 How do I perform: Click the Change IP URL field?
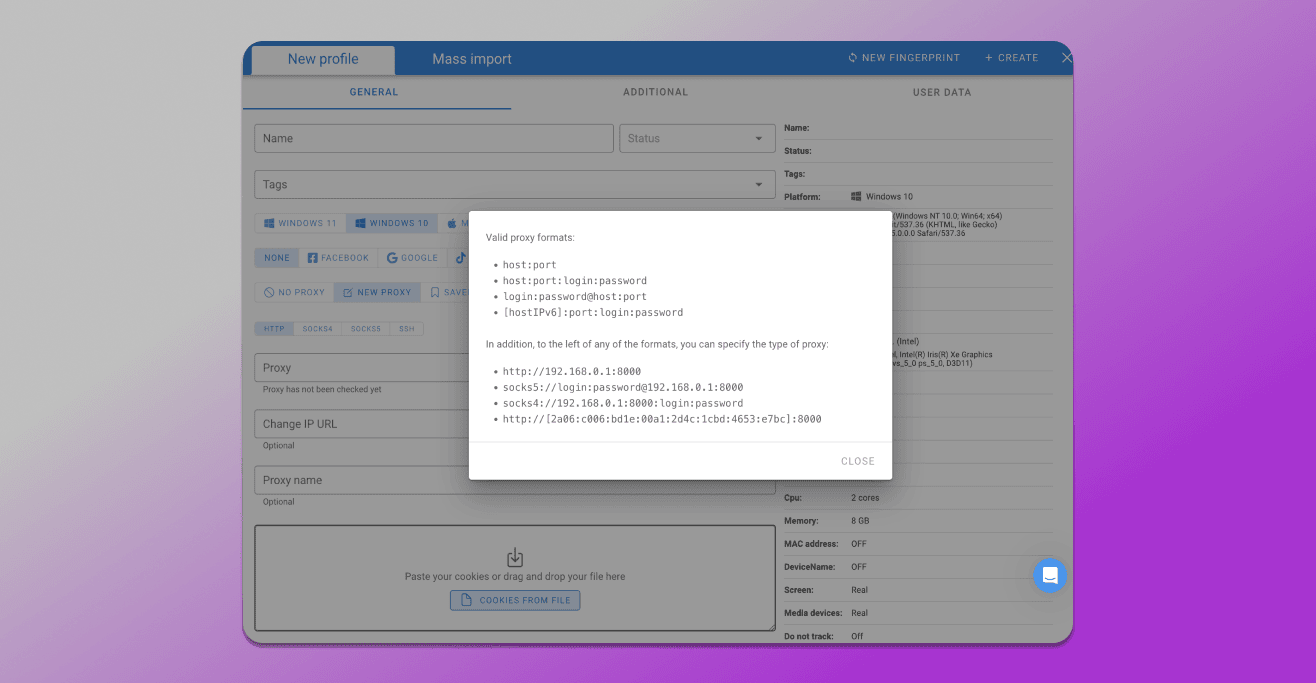(x=362, y=424)
